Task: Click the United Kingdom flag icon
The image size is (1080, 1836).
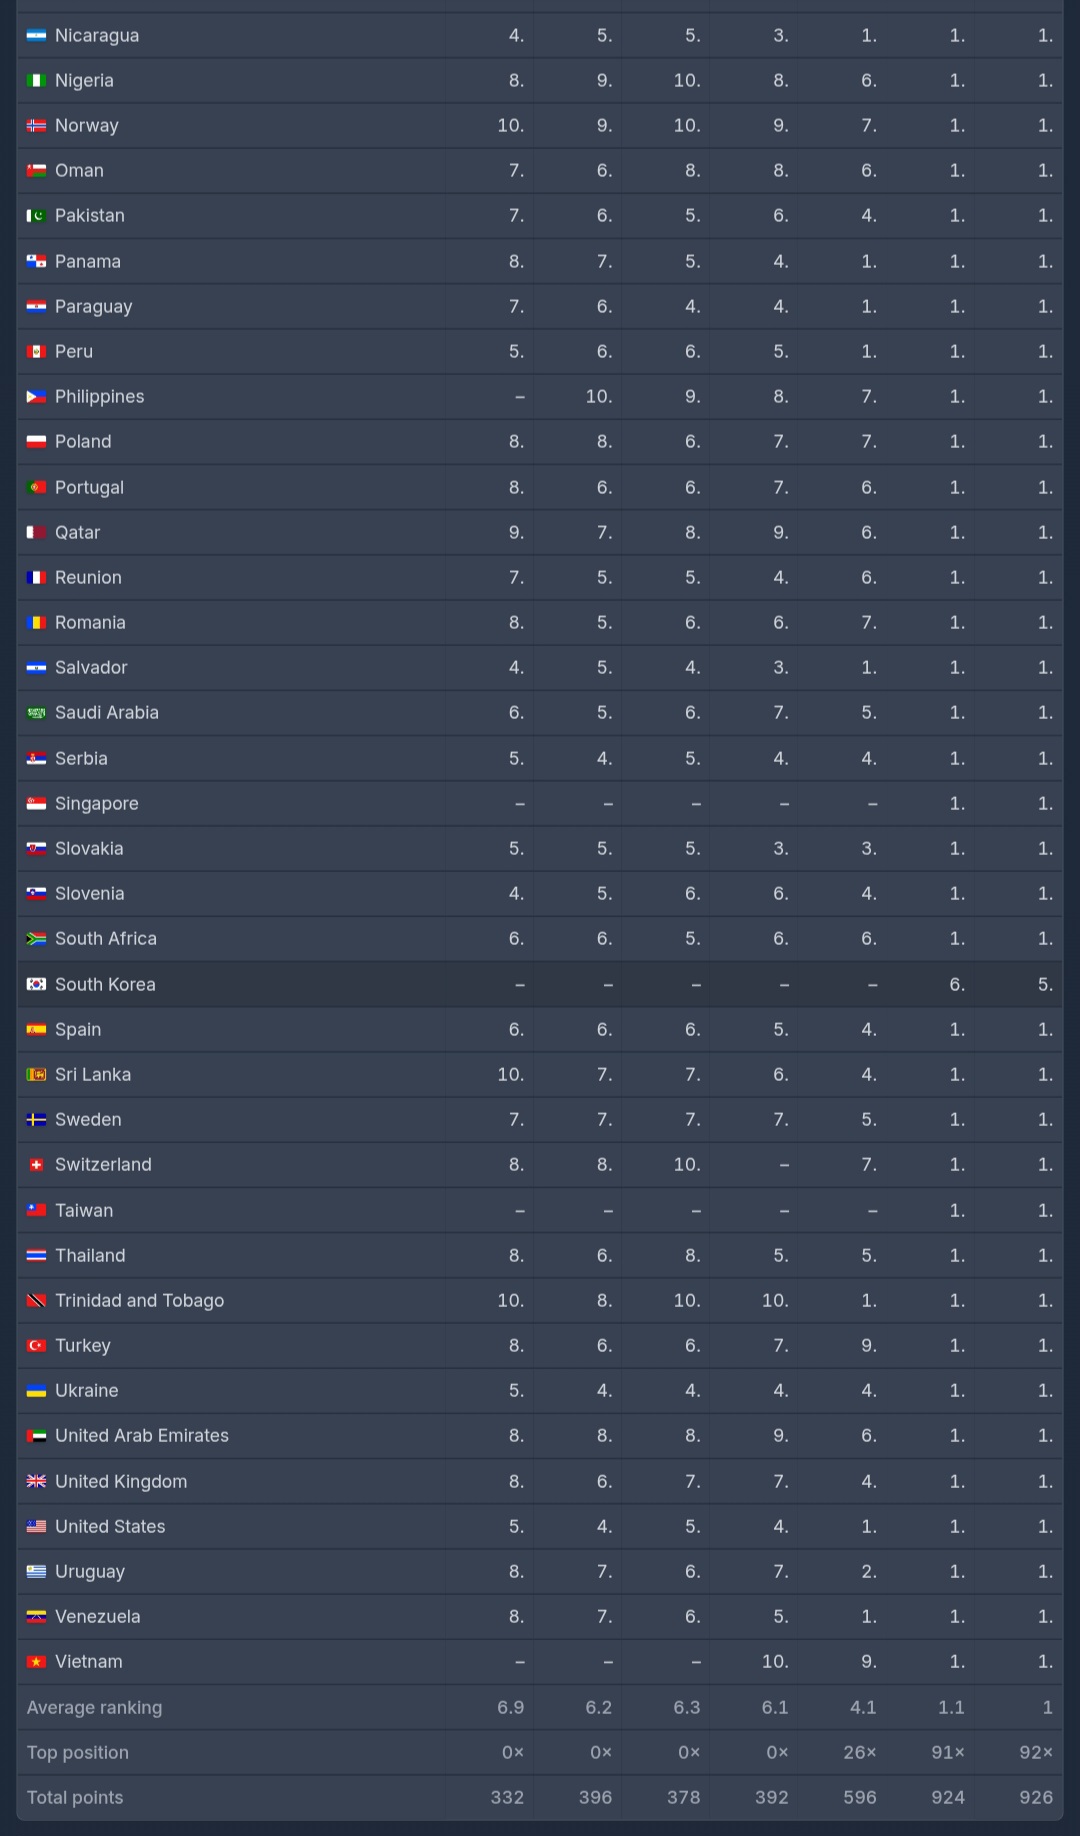Action: click(x=36, y=1482)
